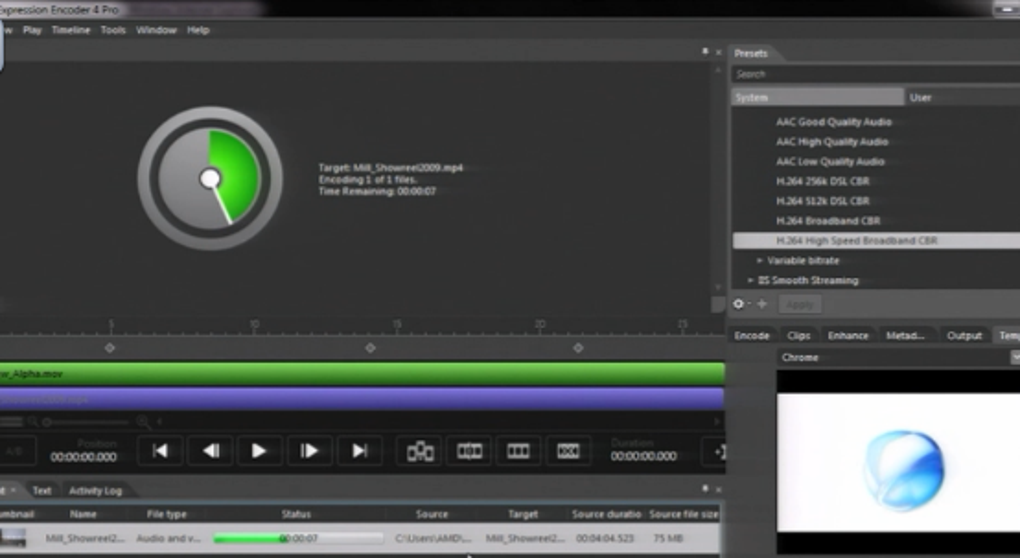The width and height of the screenshot is (1020, 558).
Task: Click the first timeline diamond marker
Action: (x=110, y=348)
